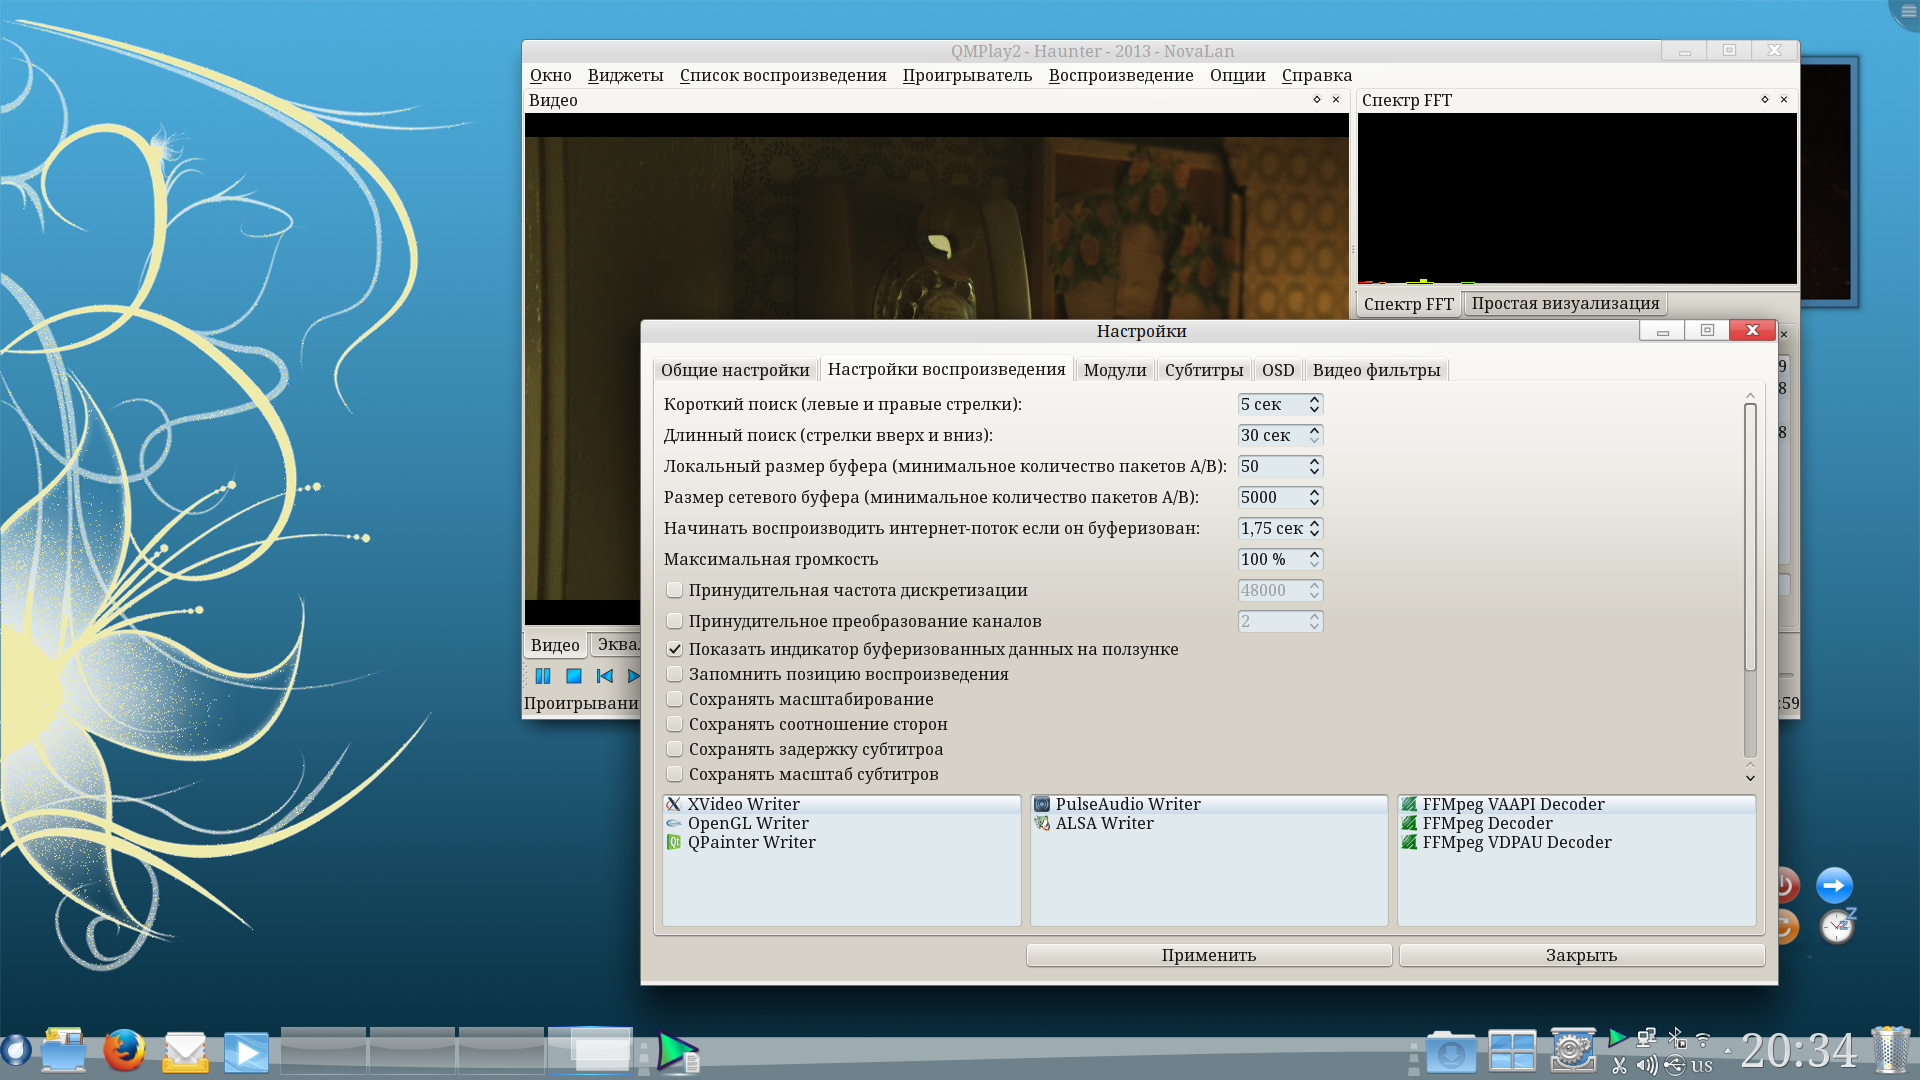Open the trash bin on the panel

click(1890, 1051)
